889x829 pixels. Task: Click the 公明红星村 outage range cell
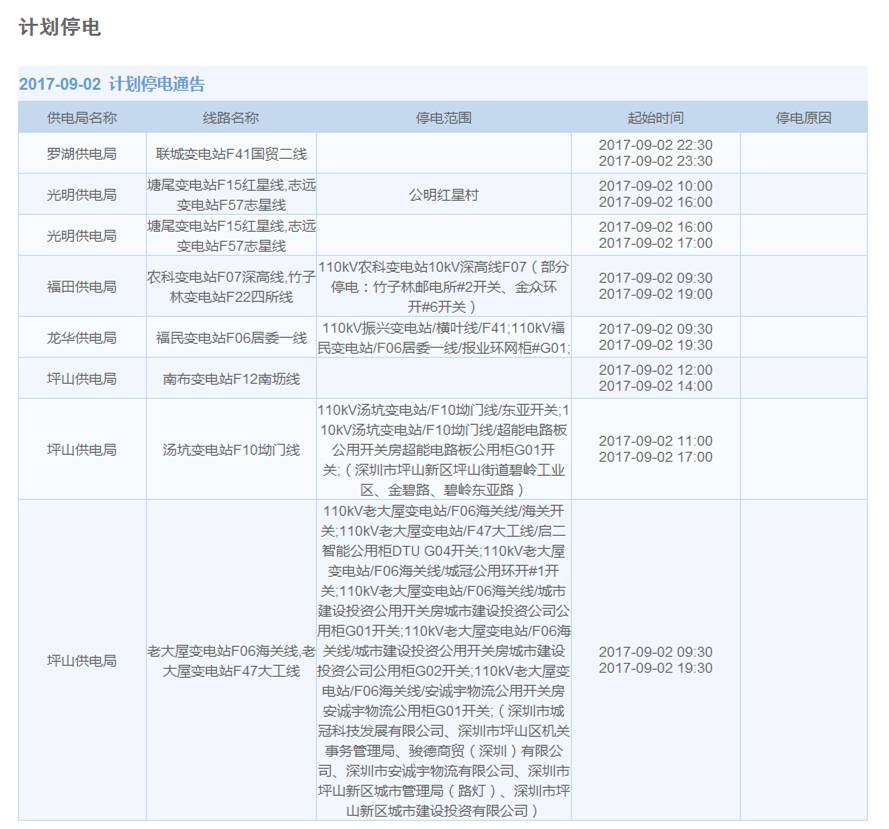tap(443, 194)
